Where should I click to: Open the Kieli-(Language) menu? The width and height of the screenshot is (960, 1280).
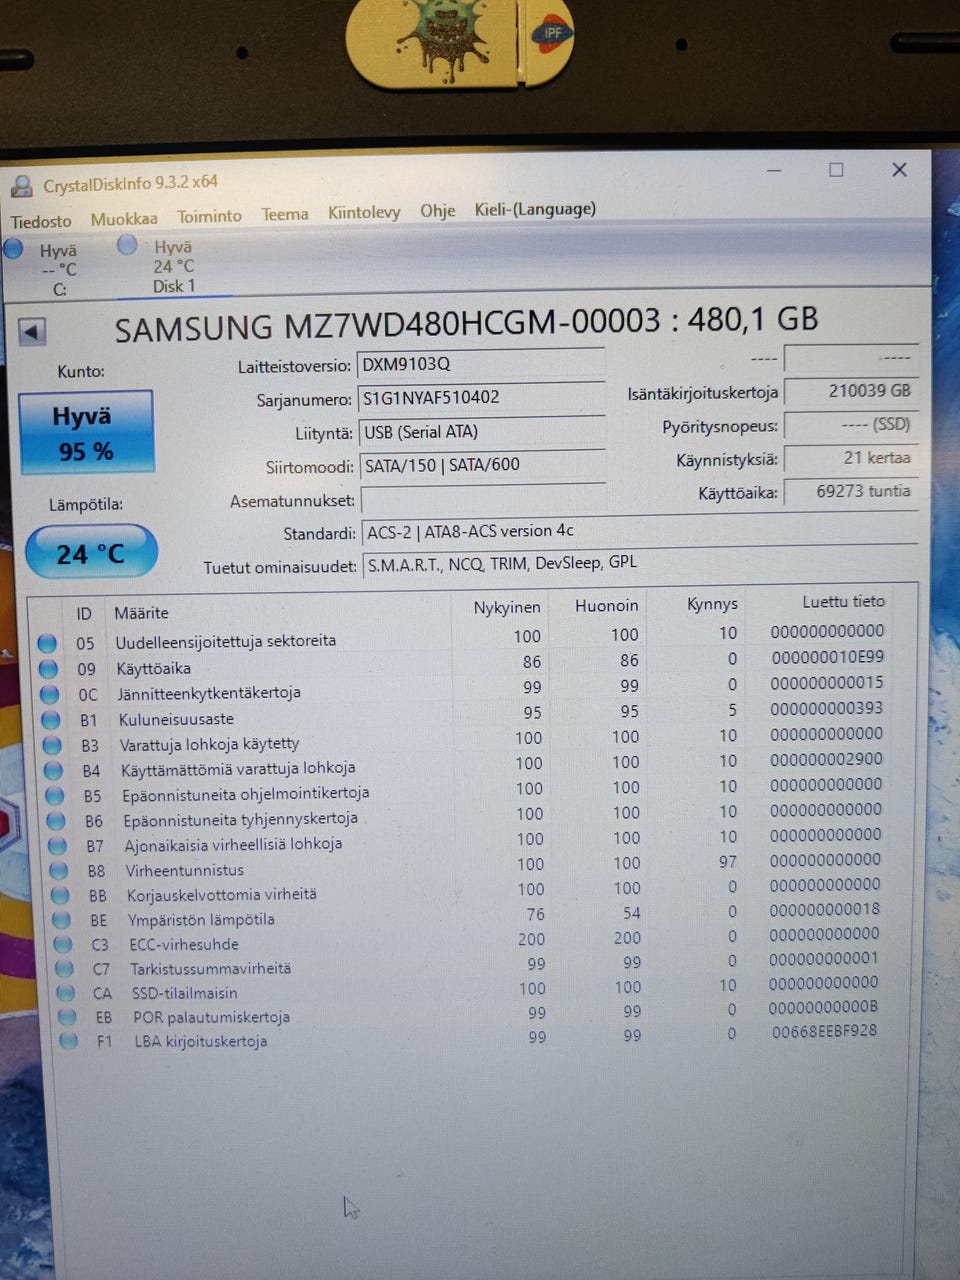tap(535, 209)
